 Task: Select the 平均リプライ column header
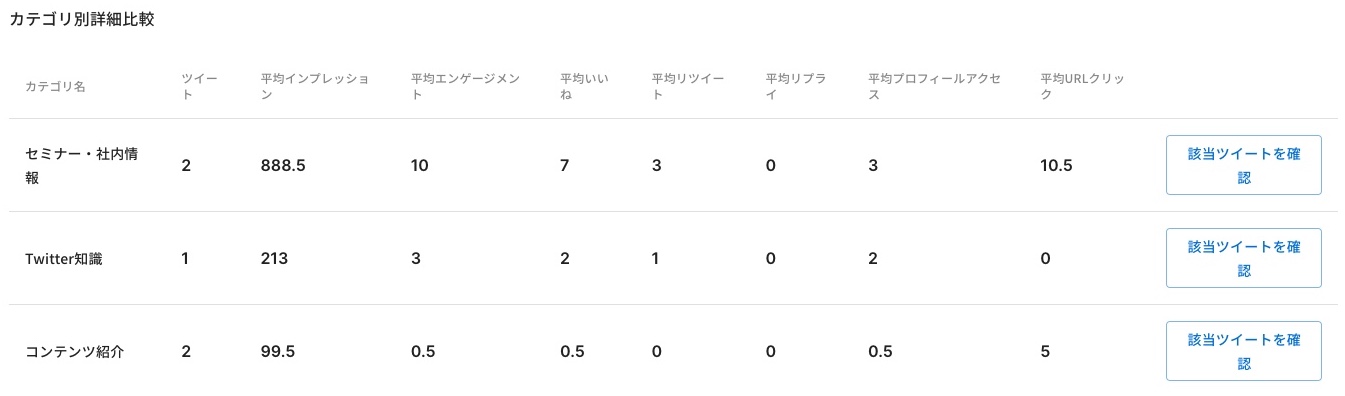tap(796, 86)
